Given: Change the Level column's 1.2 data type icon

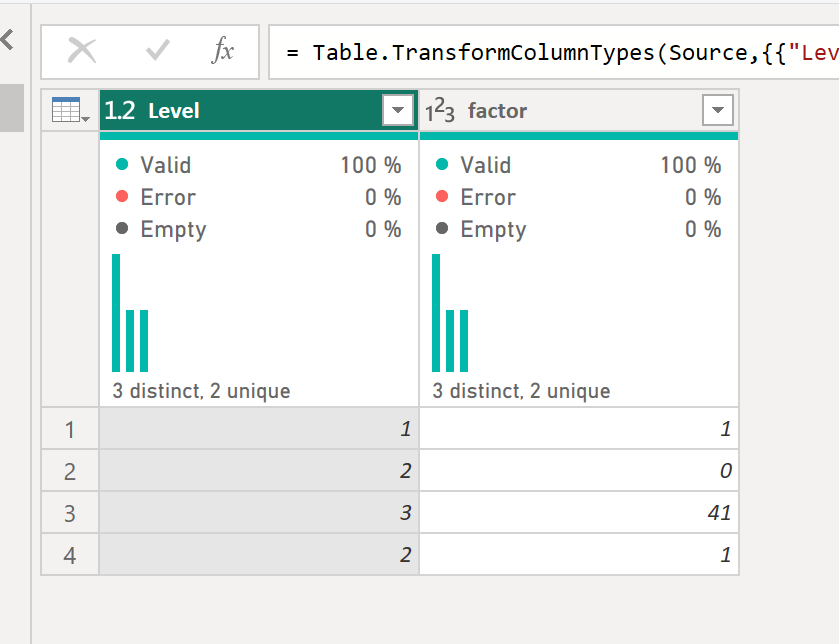Looking at the screenshot, I should pos(119,111).
